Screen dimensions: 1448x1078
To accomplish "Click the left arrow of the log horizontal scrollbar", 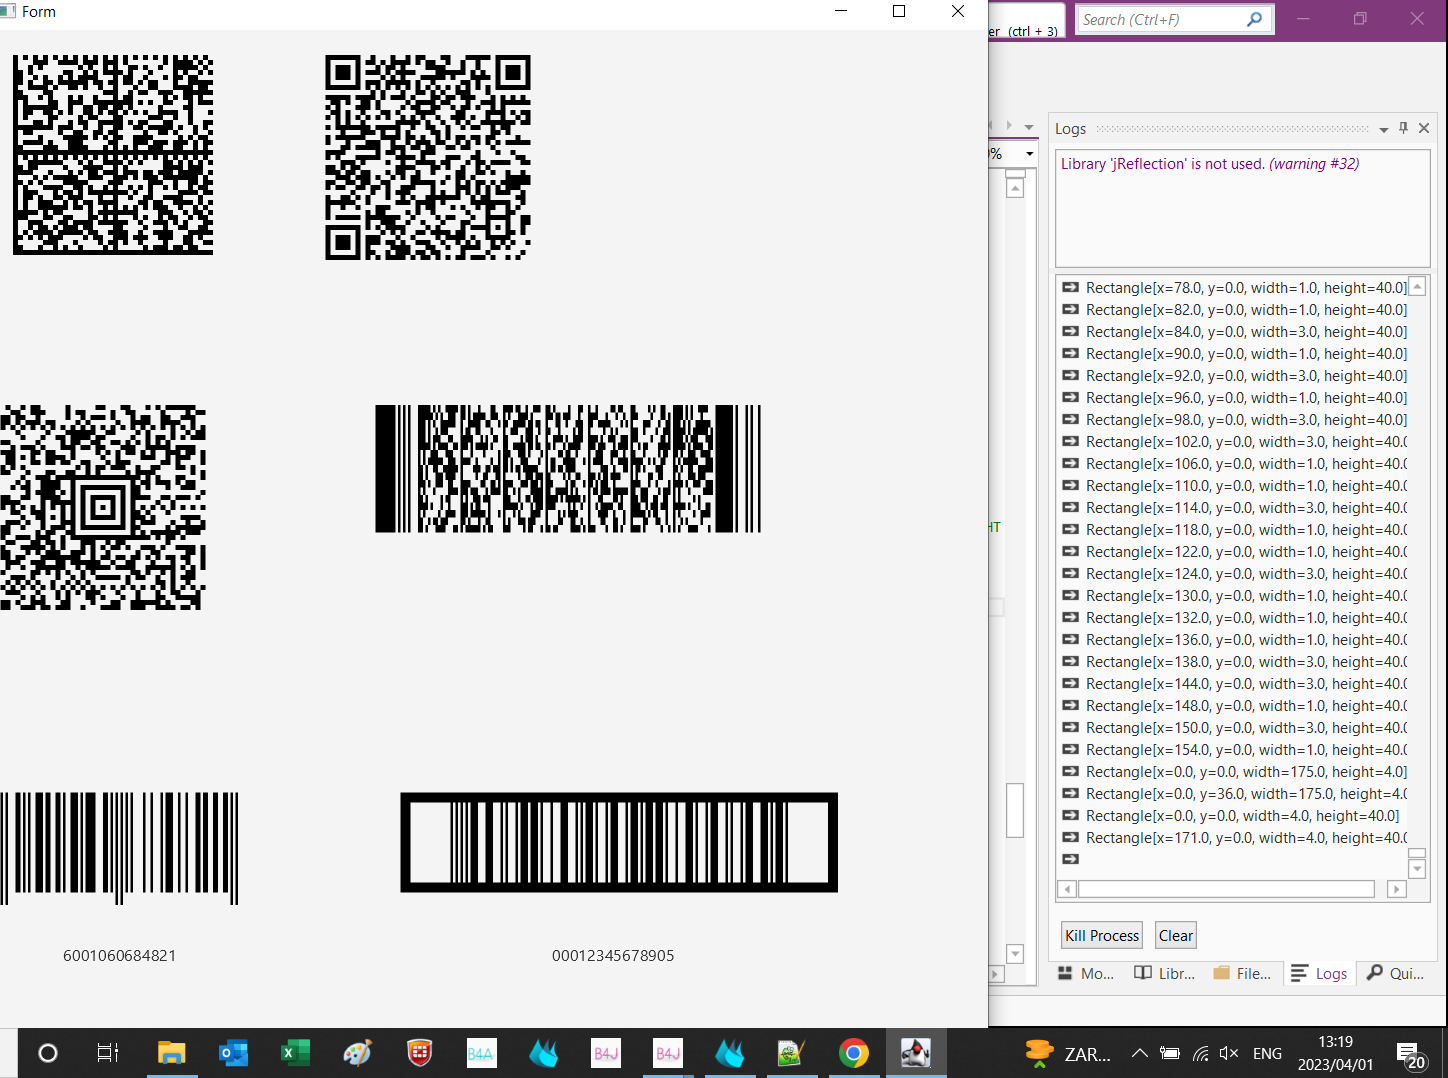I will [1067, 889].
